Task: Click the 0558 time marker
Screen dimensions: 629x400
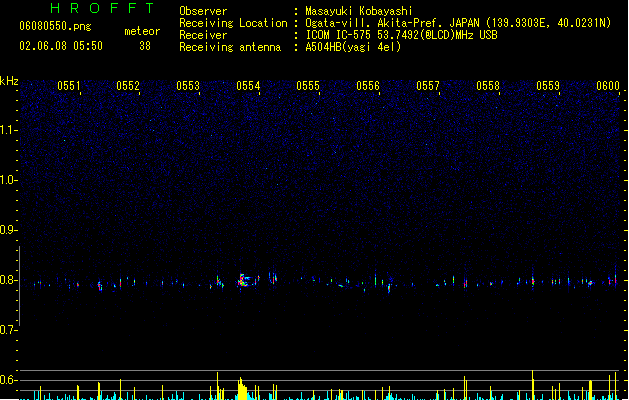Action: tap(488, 86)
